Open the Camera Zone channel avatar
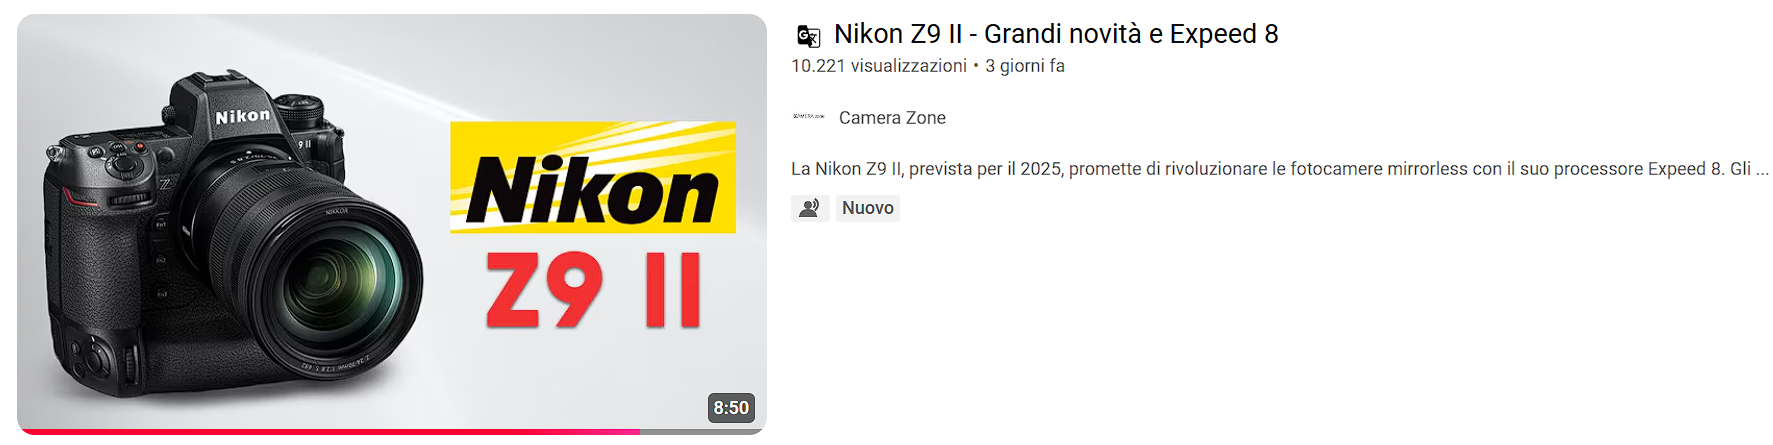Viewport: 1773px width, 445px height. (809, 117)
